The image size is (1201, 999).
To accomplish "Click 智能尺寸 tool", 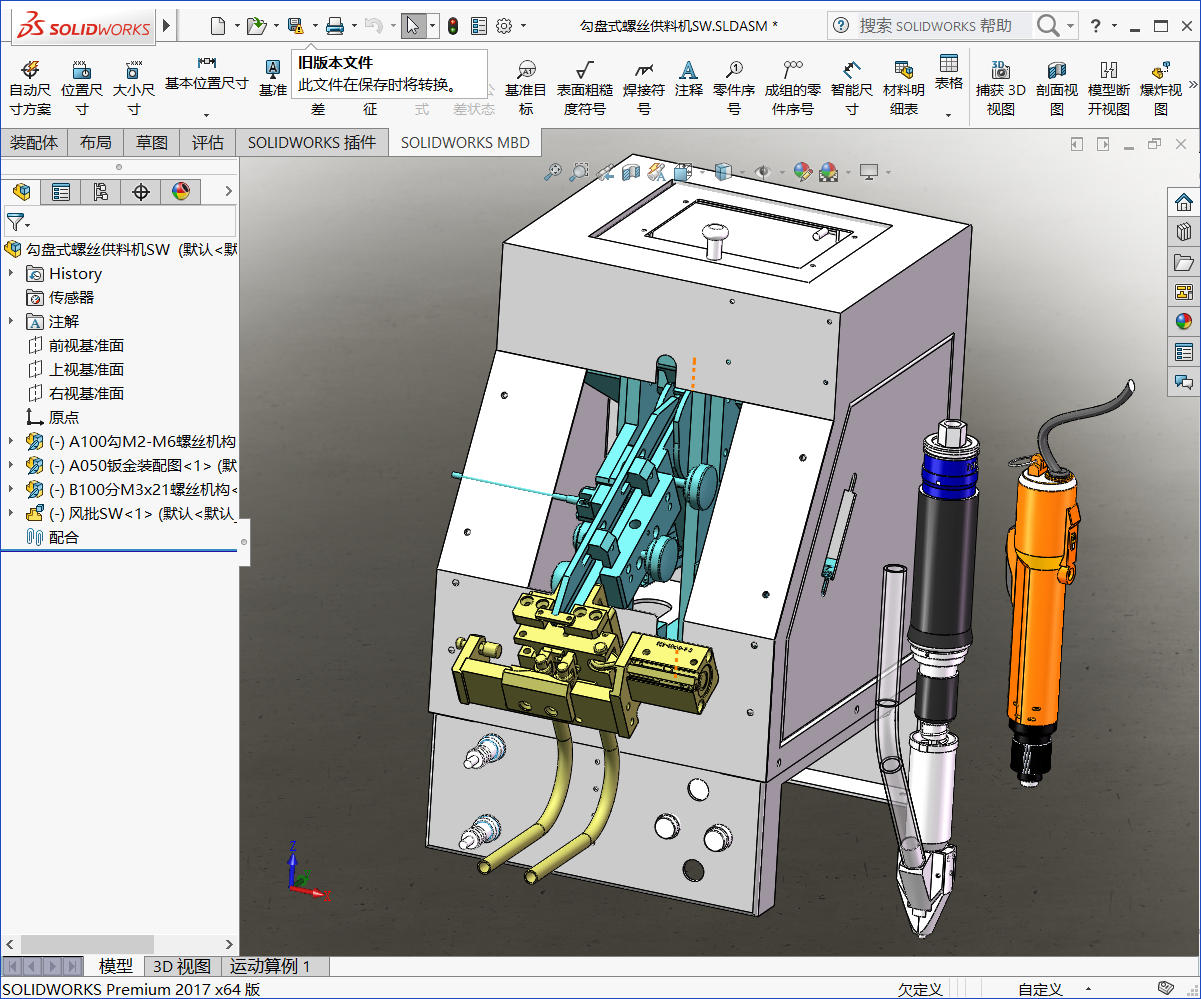I will [x=851, y=87].
